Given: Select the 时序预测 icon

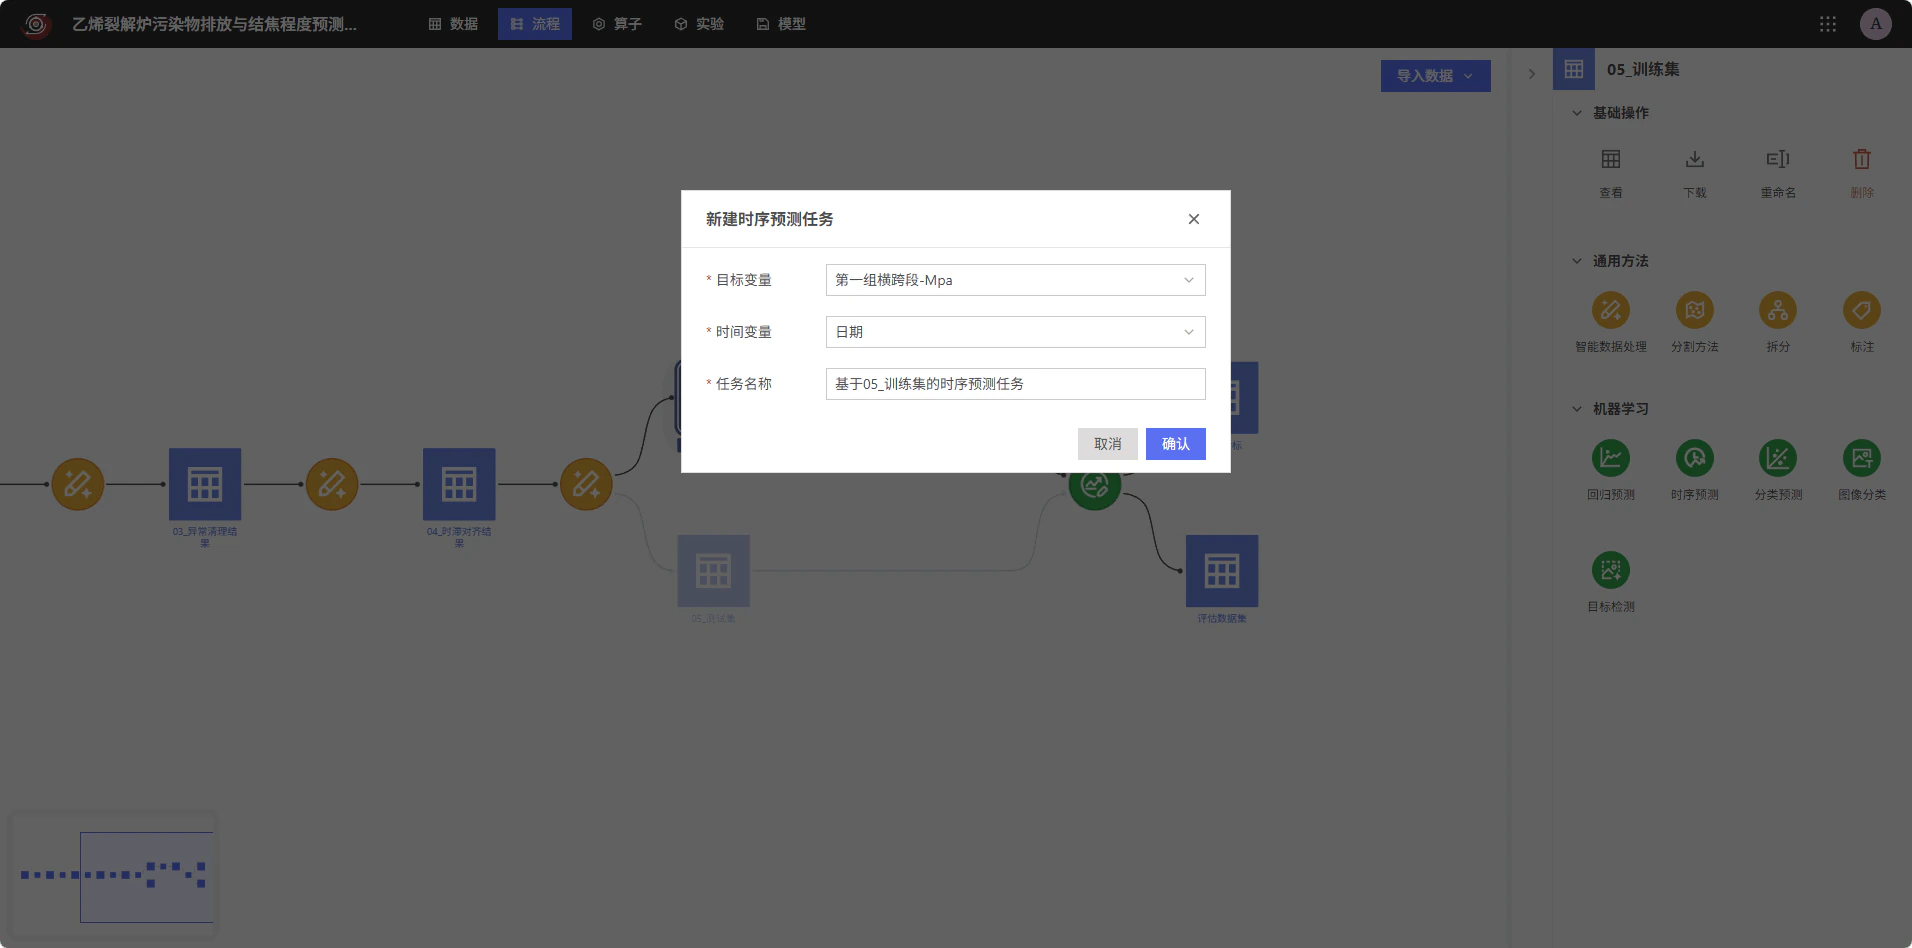Looking at the screenshot, I should point(1695,458).
